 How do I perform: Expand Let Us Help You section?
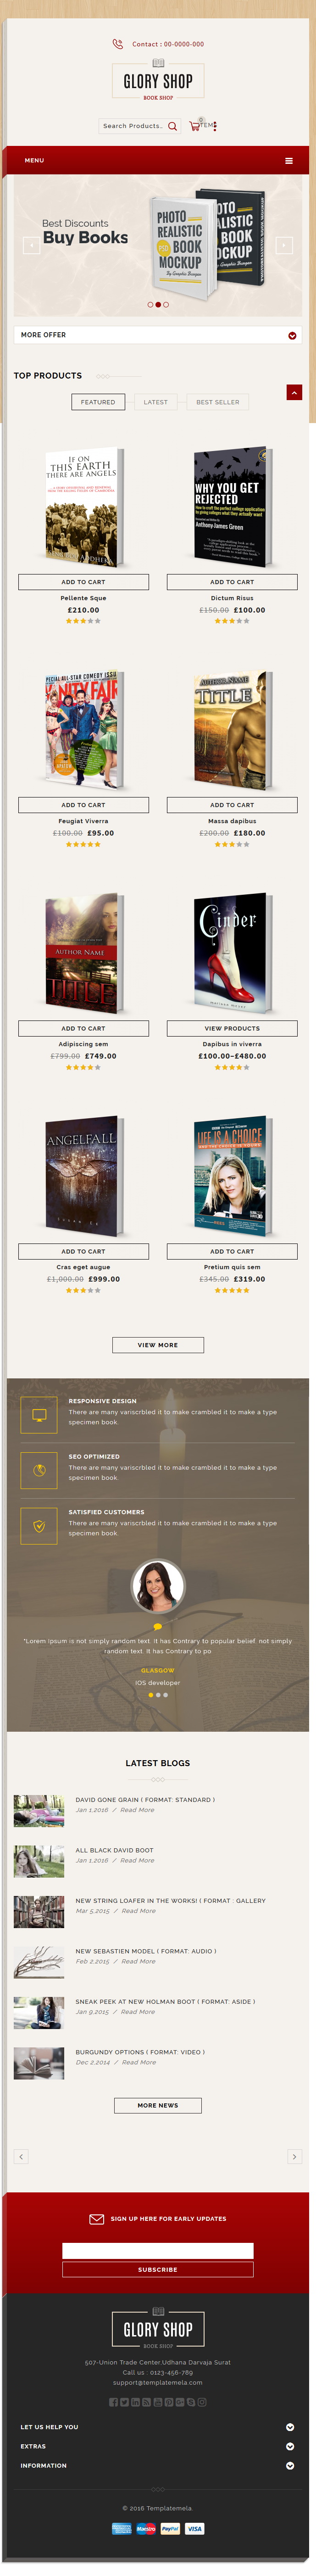(290, 2426)
